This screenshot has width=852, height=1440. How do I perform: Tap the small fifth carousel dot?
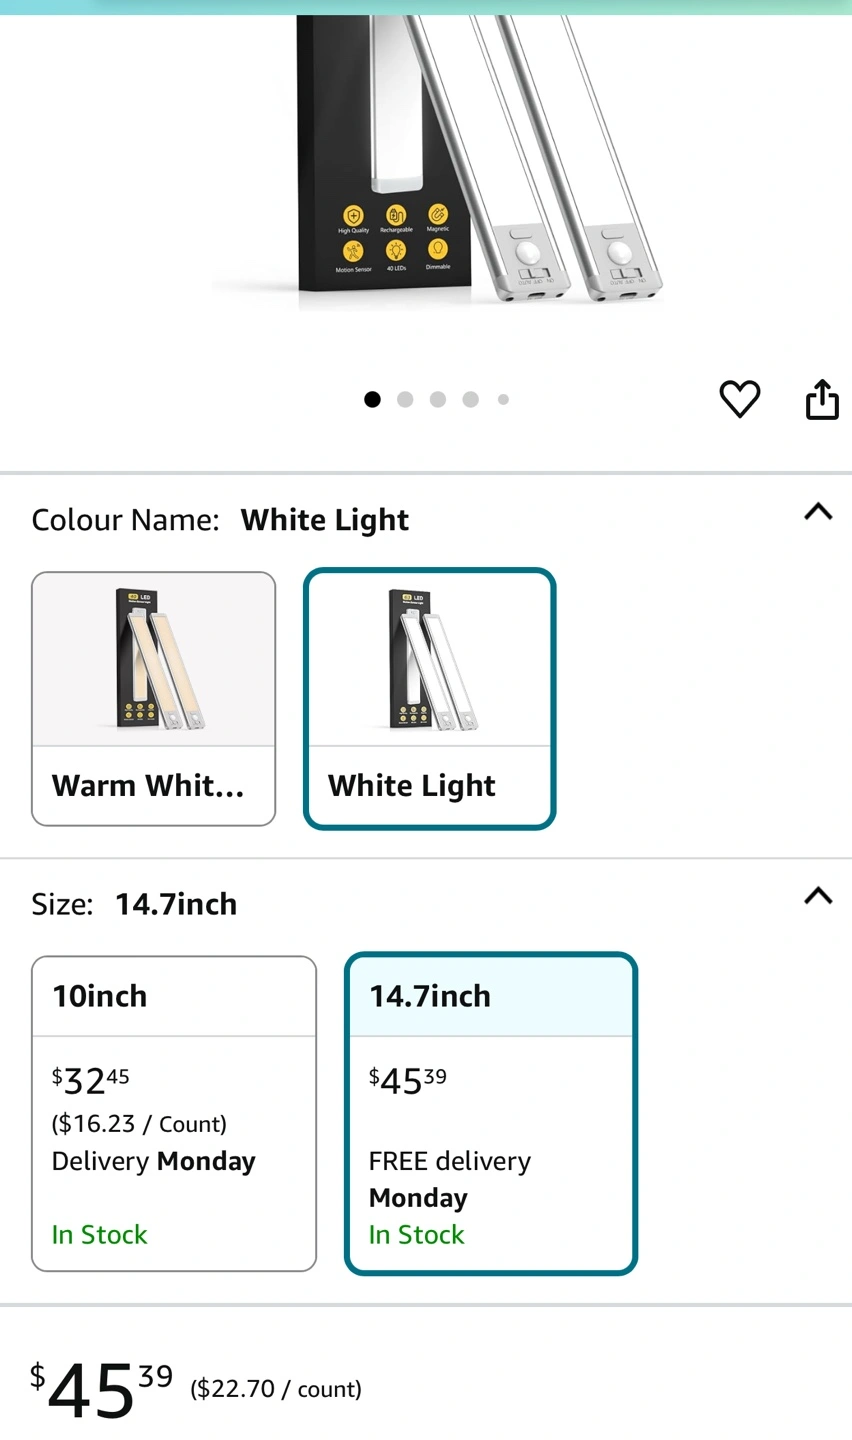pyautogui.click(x=503, y=399)
